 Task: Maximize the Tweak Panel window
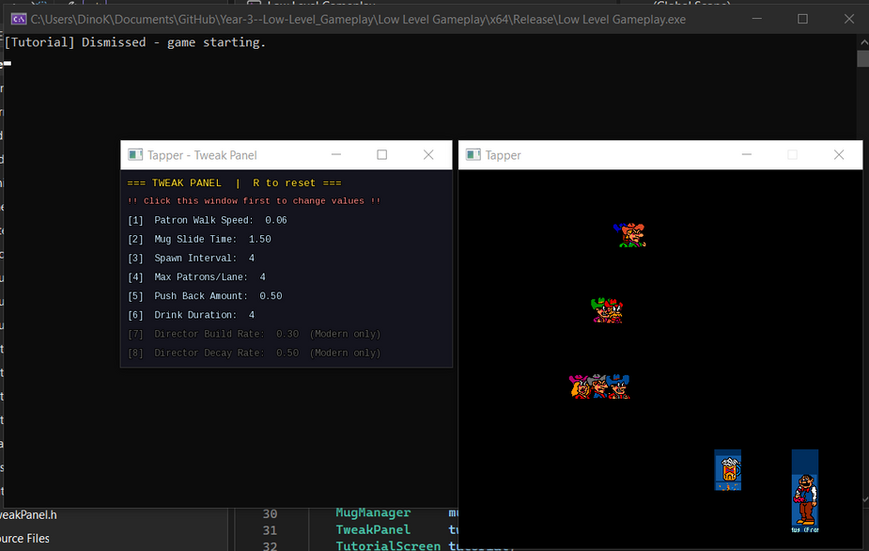click(382, 155)
